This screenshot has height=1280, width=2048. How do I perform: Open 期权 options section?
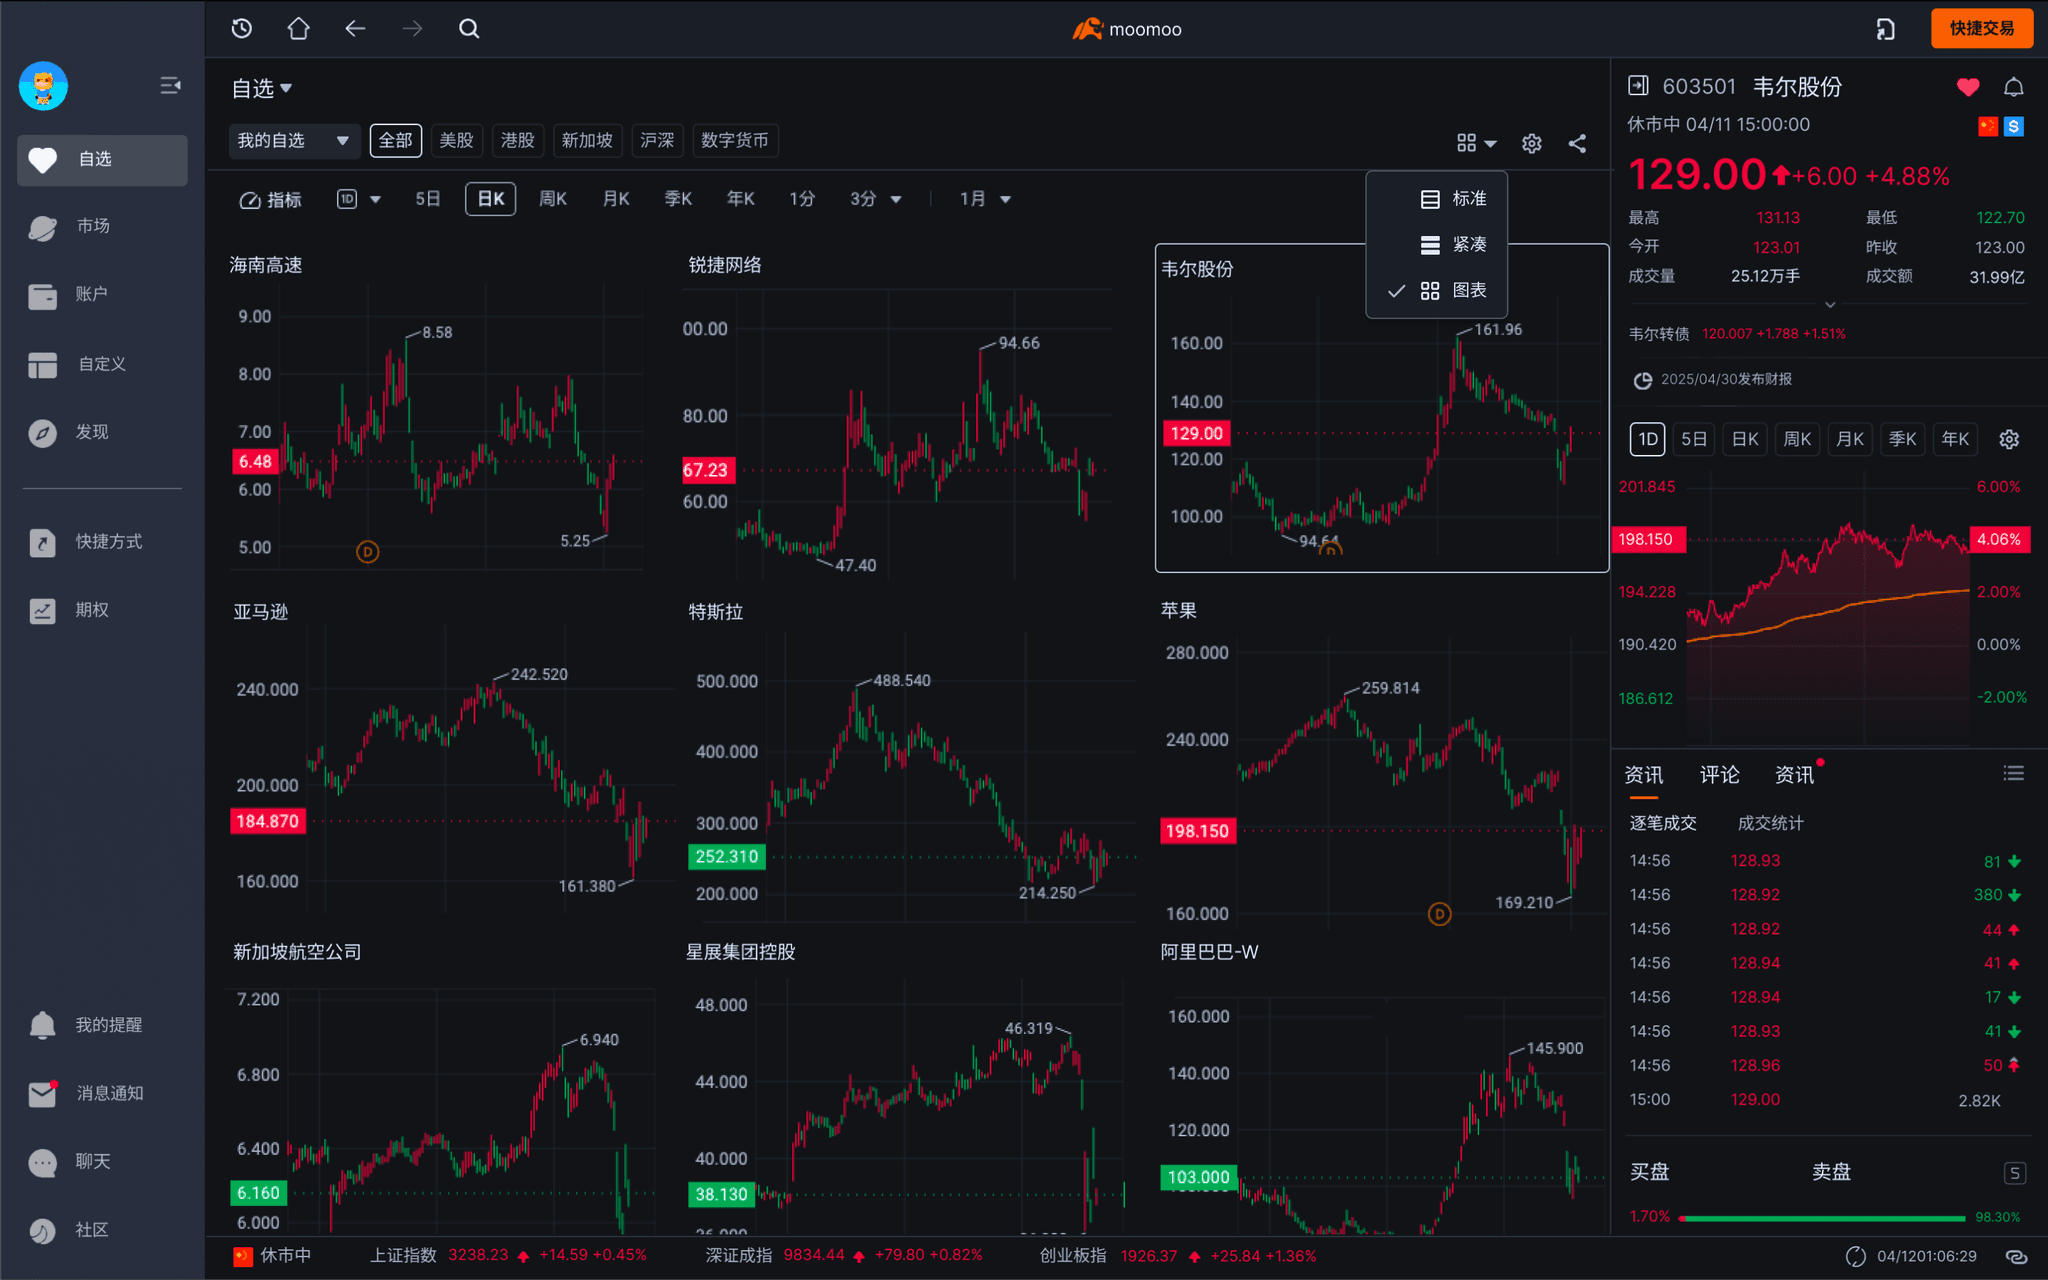click(x=102, y=610)
